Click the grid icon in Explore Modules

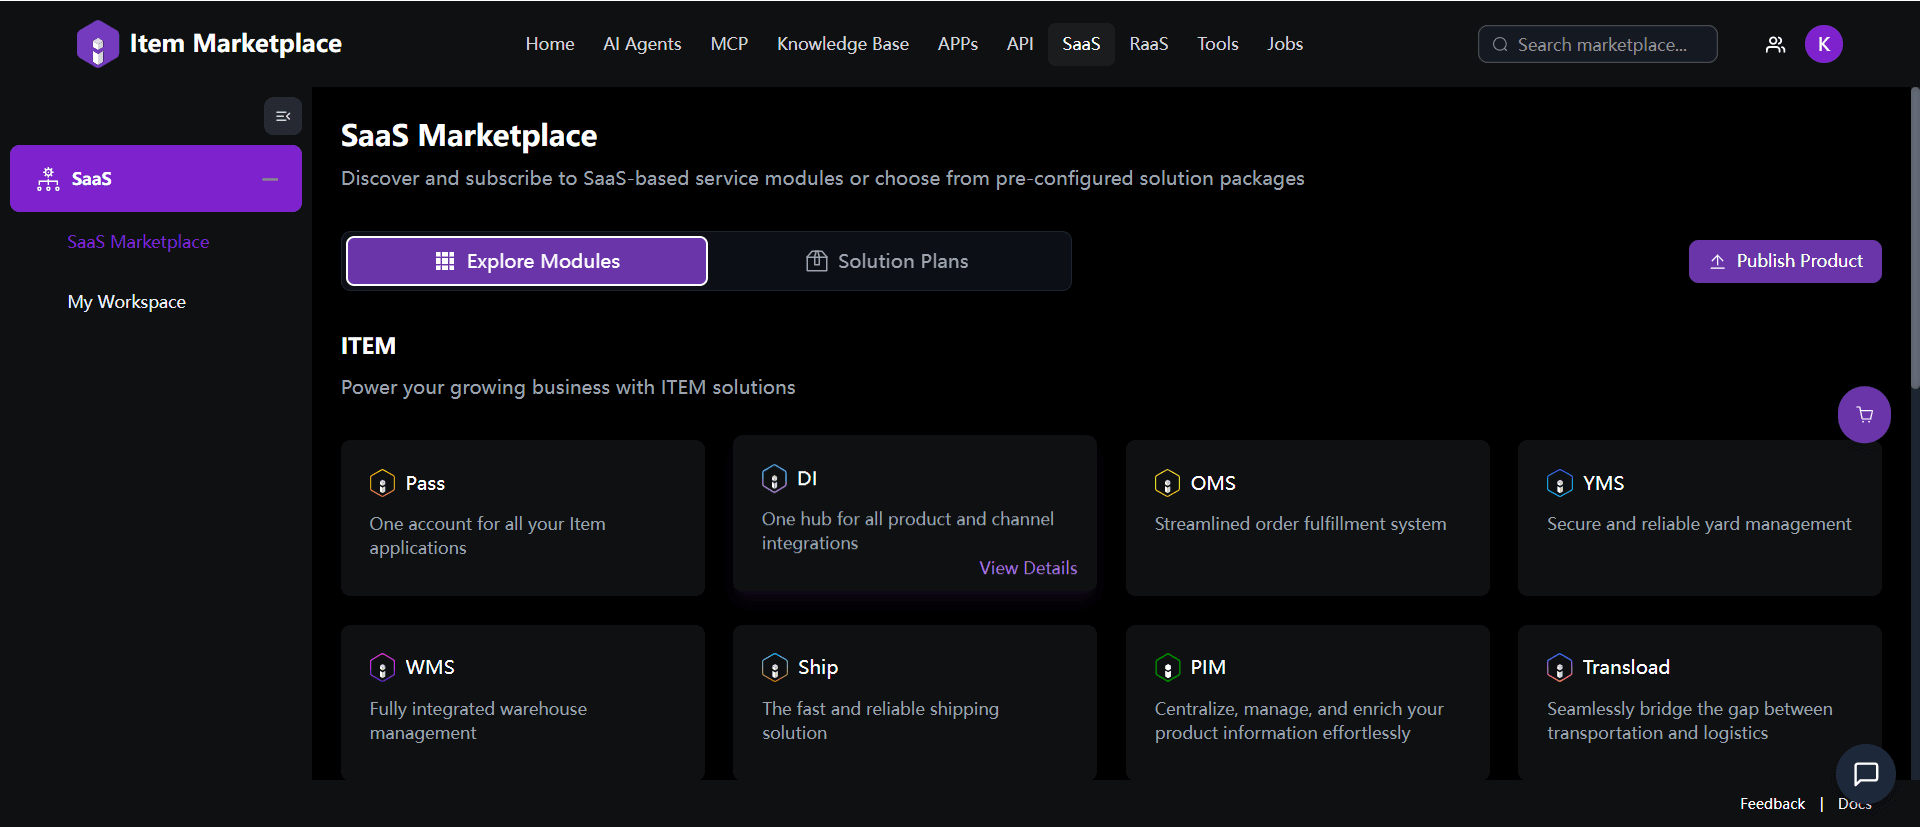(445, 261)
